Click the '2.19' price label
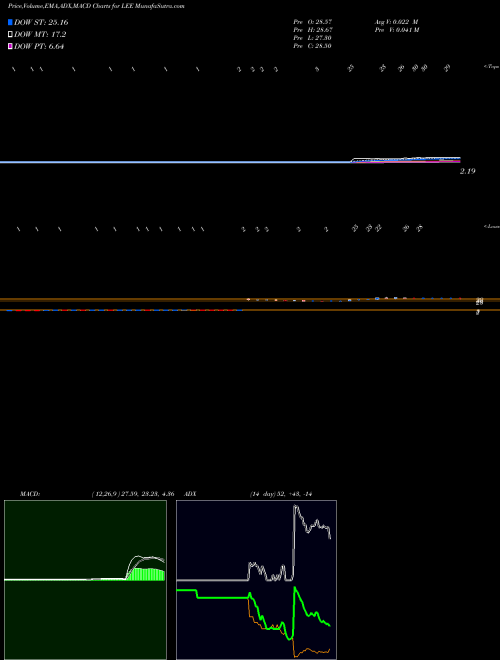The height and width of the screenshot is (660, 500). [x=468, y=171]
